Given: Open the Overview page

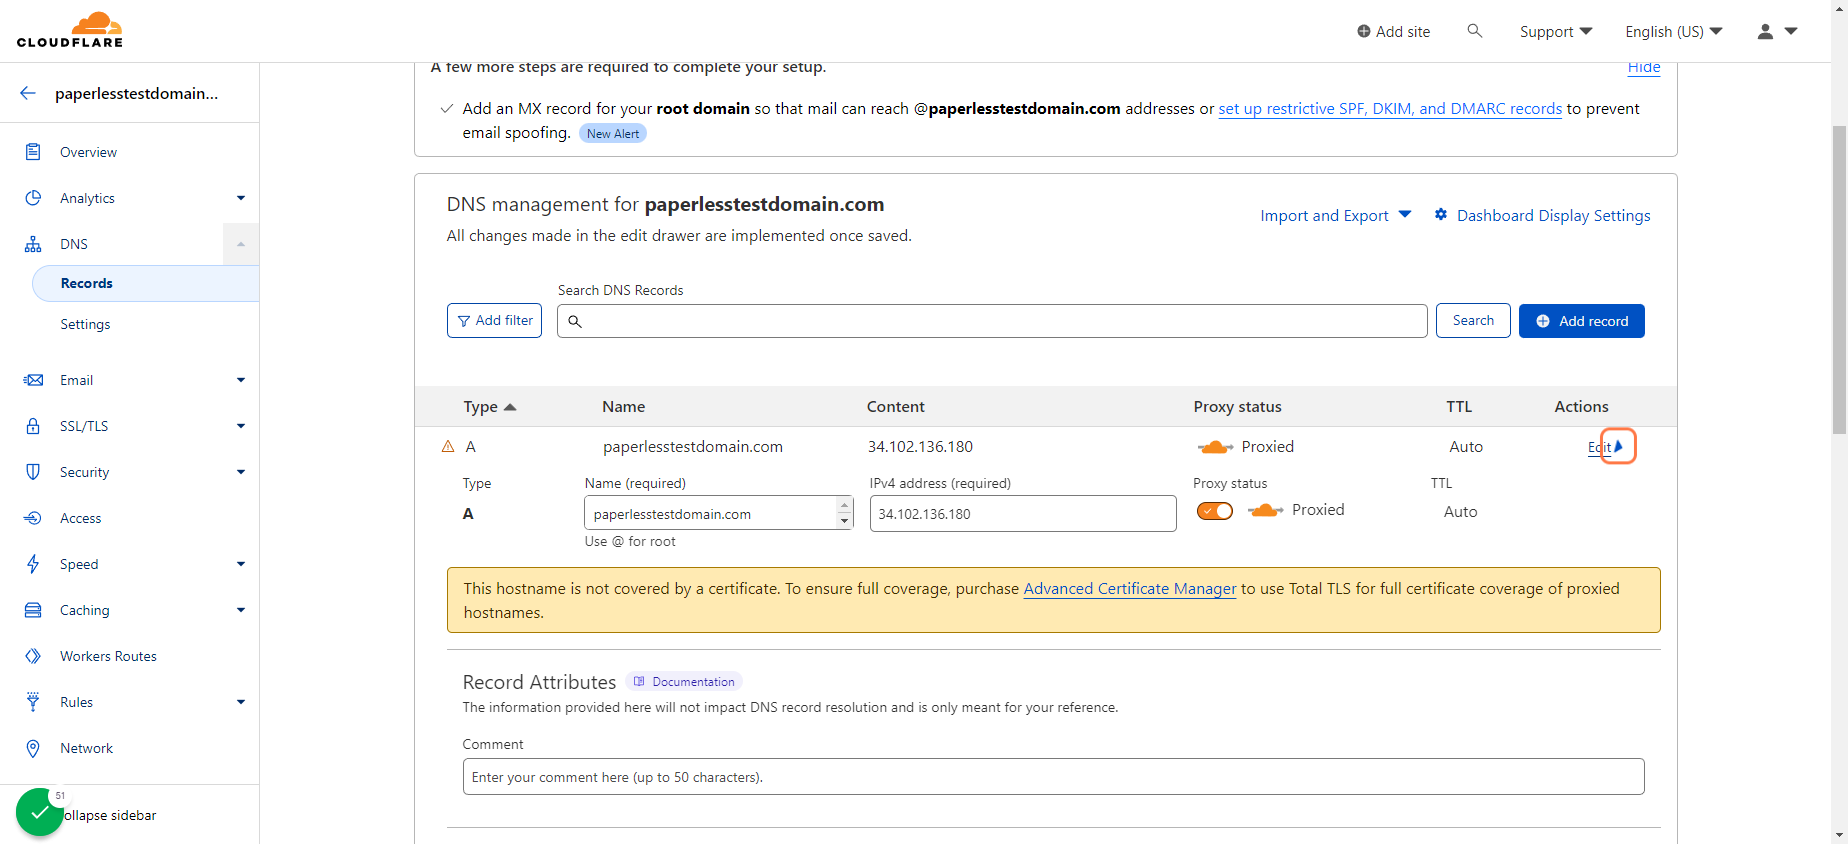Looking at the screenshot, I should 88,152.
